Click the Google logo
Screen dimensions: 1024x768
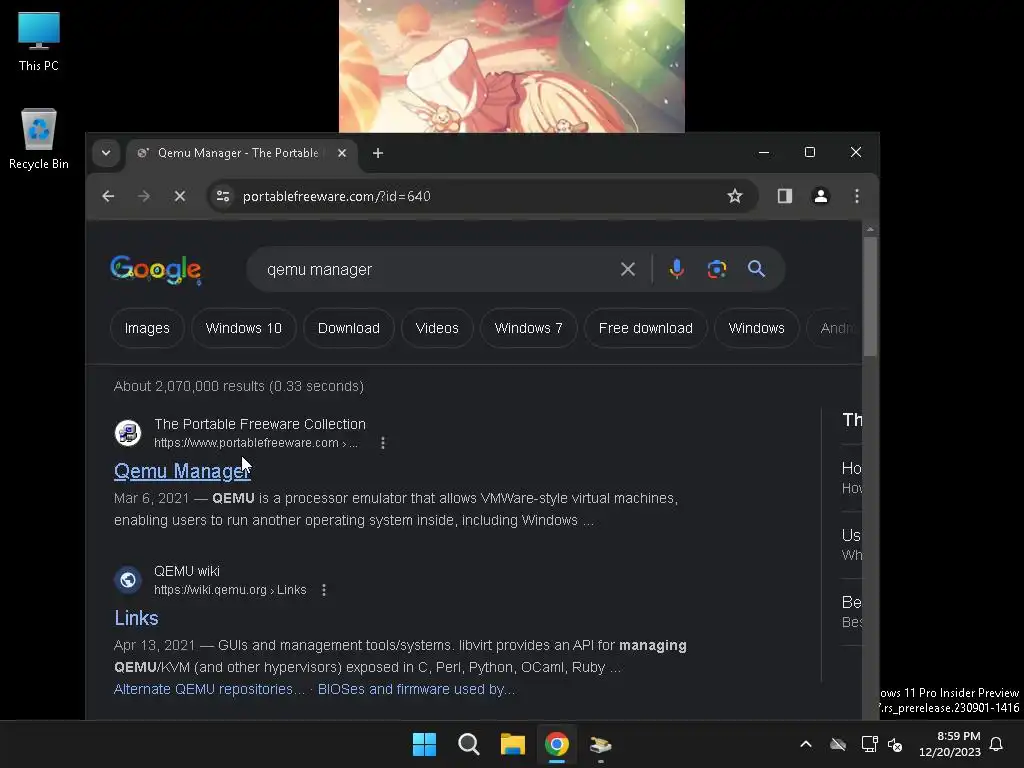(155, 270)
